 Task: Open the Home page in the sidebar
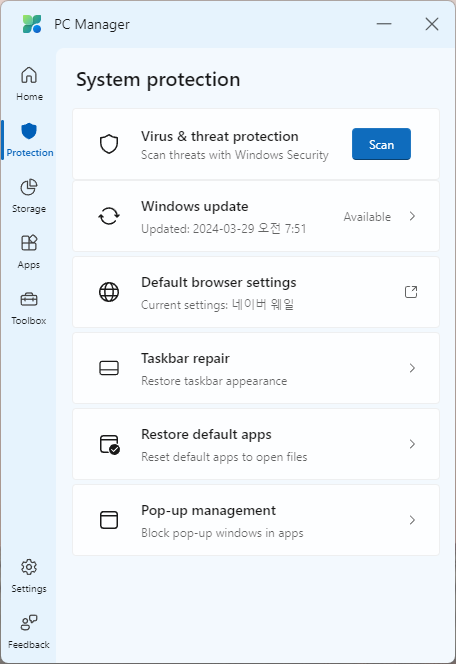(x=29, y=84)
